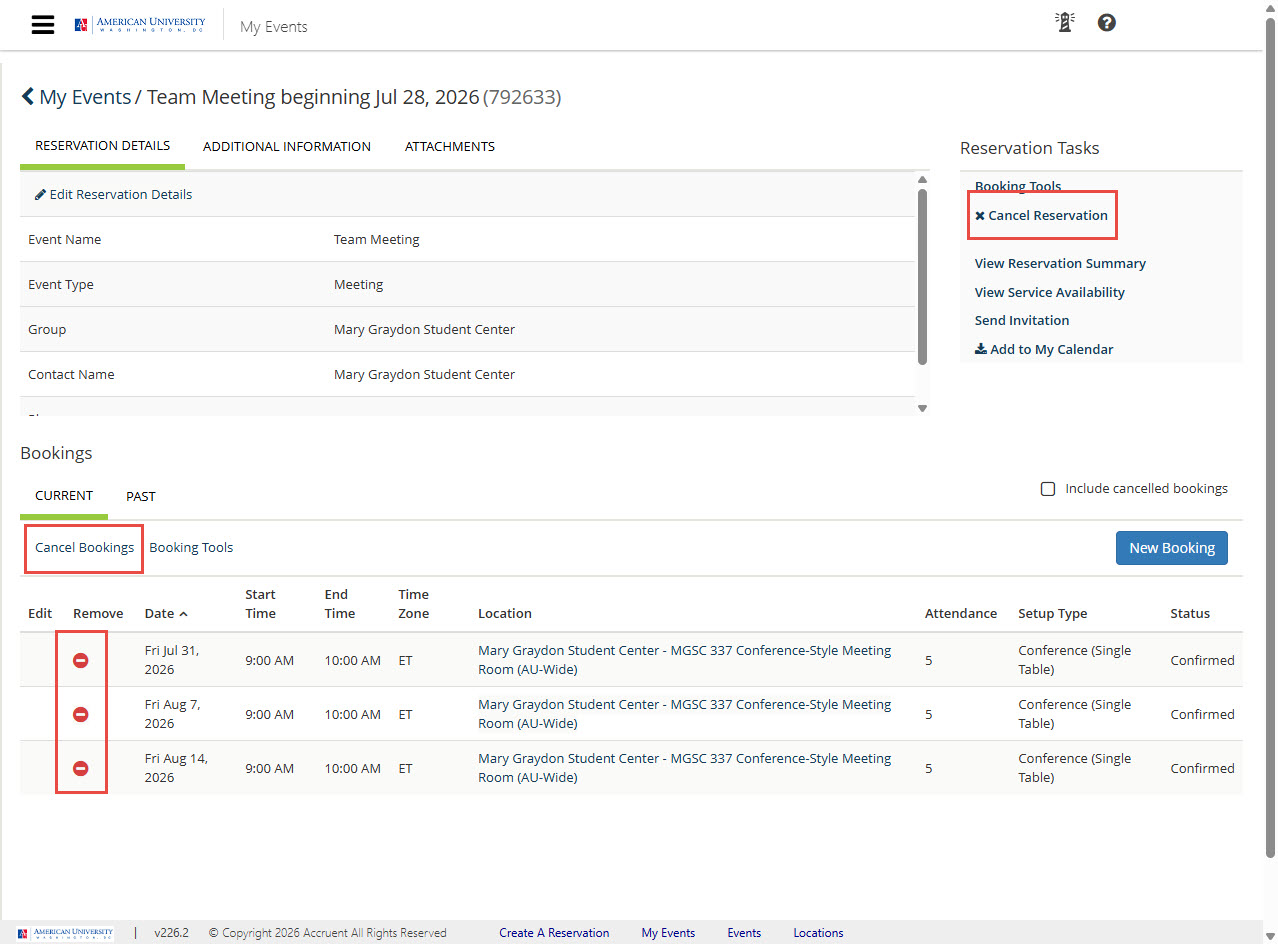Select the Event Type value Meeting
This screenshot has width=1278, height=944.
(359, 284)
